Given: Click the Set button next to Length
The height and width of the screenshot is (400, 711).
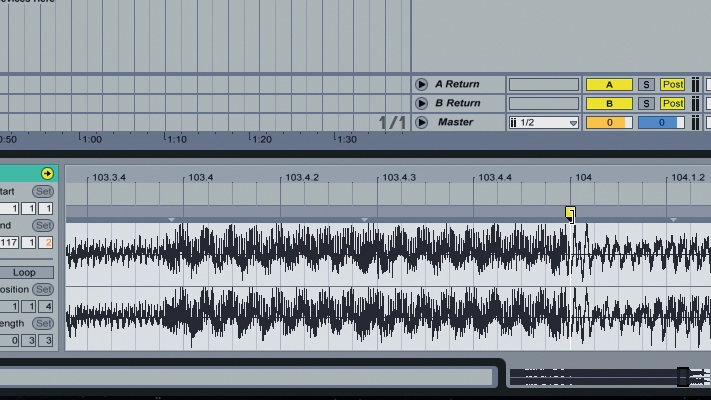Looking at the screenshot, I should point(43,323).
